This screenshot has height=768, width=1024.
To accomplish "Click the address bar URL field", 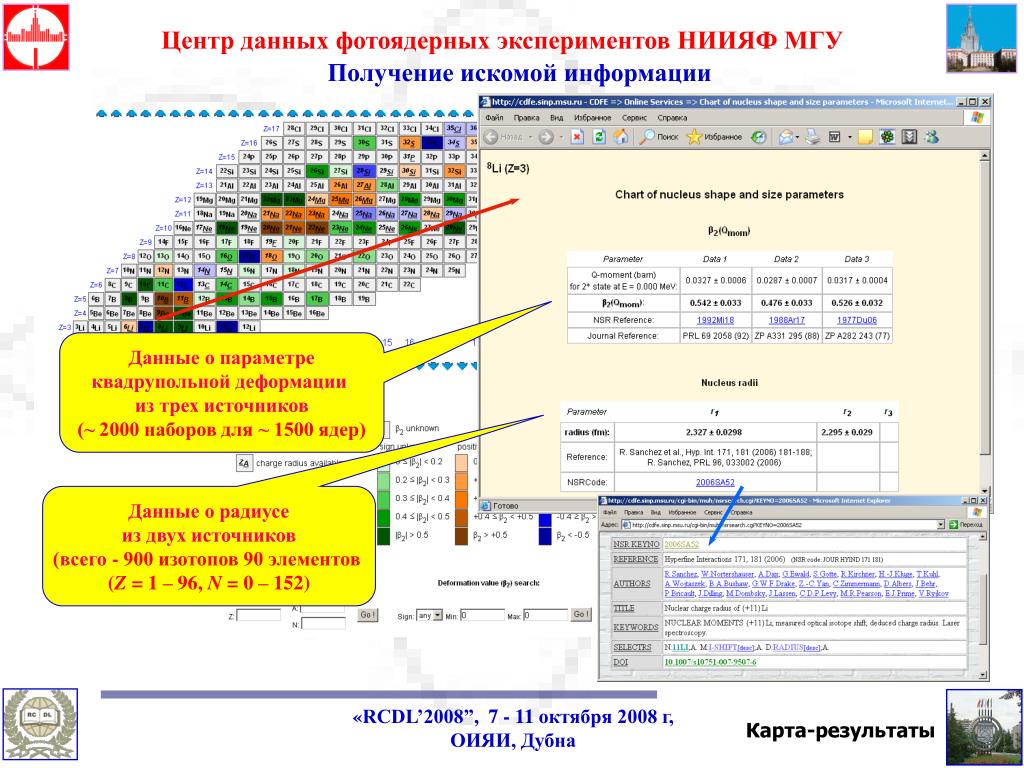I will point(784,524).
